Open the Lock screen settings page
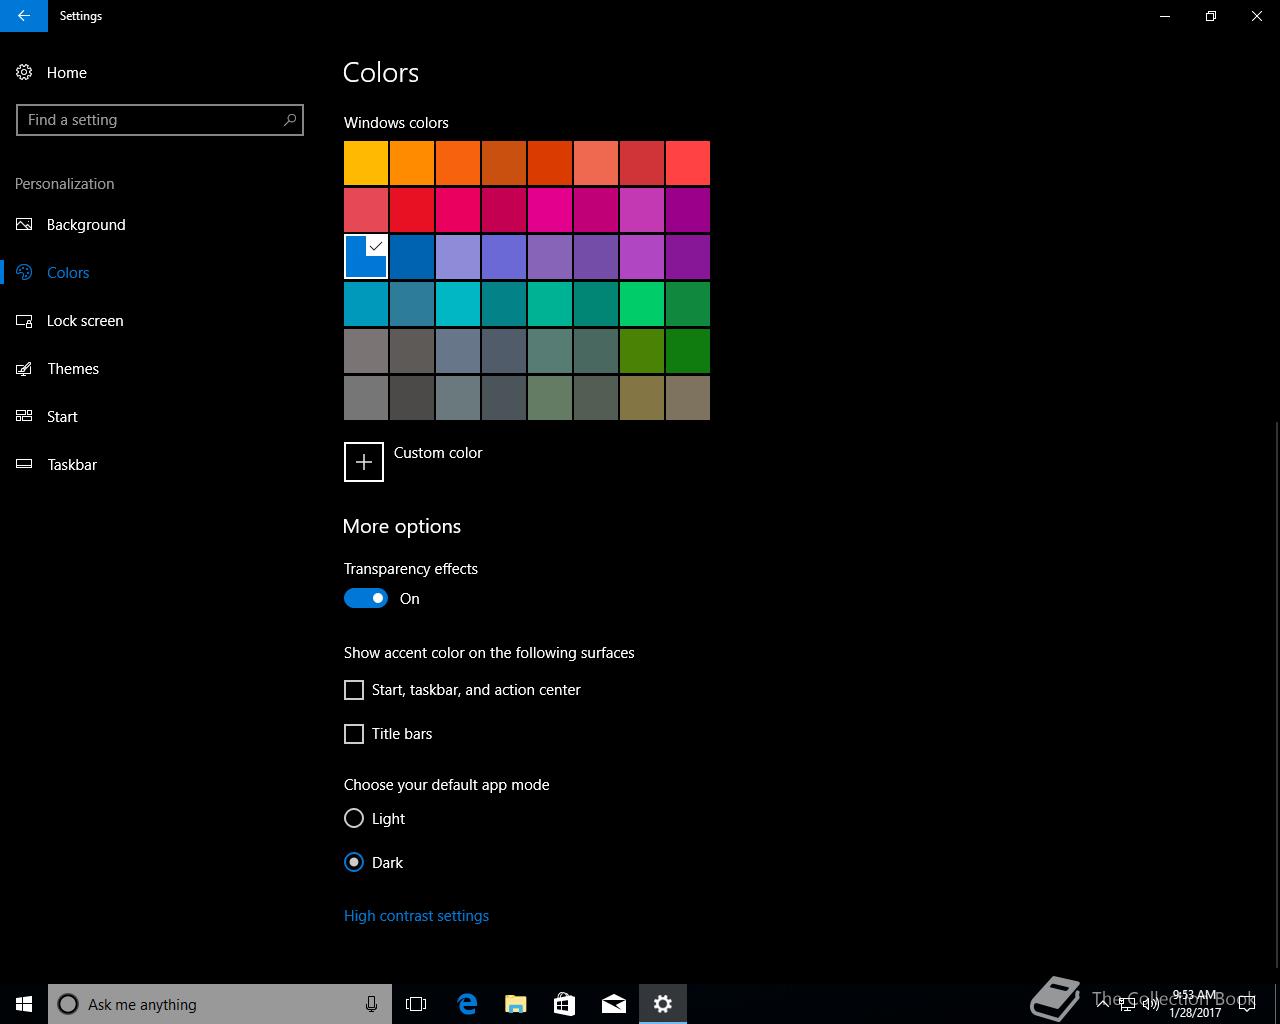 coord(85,321)
